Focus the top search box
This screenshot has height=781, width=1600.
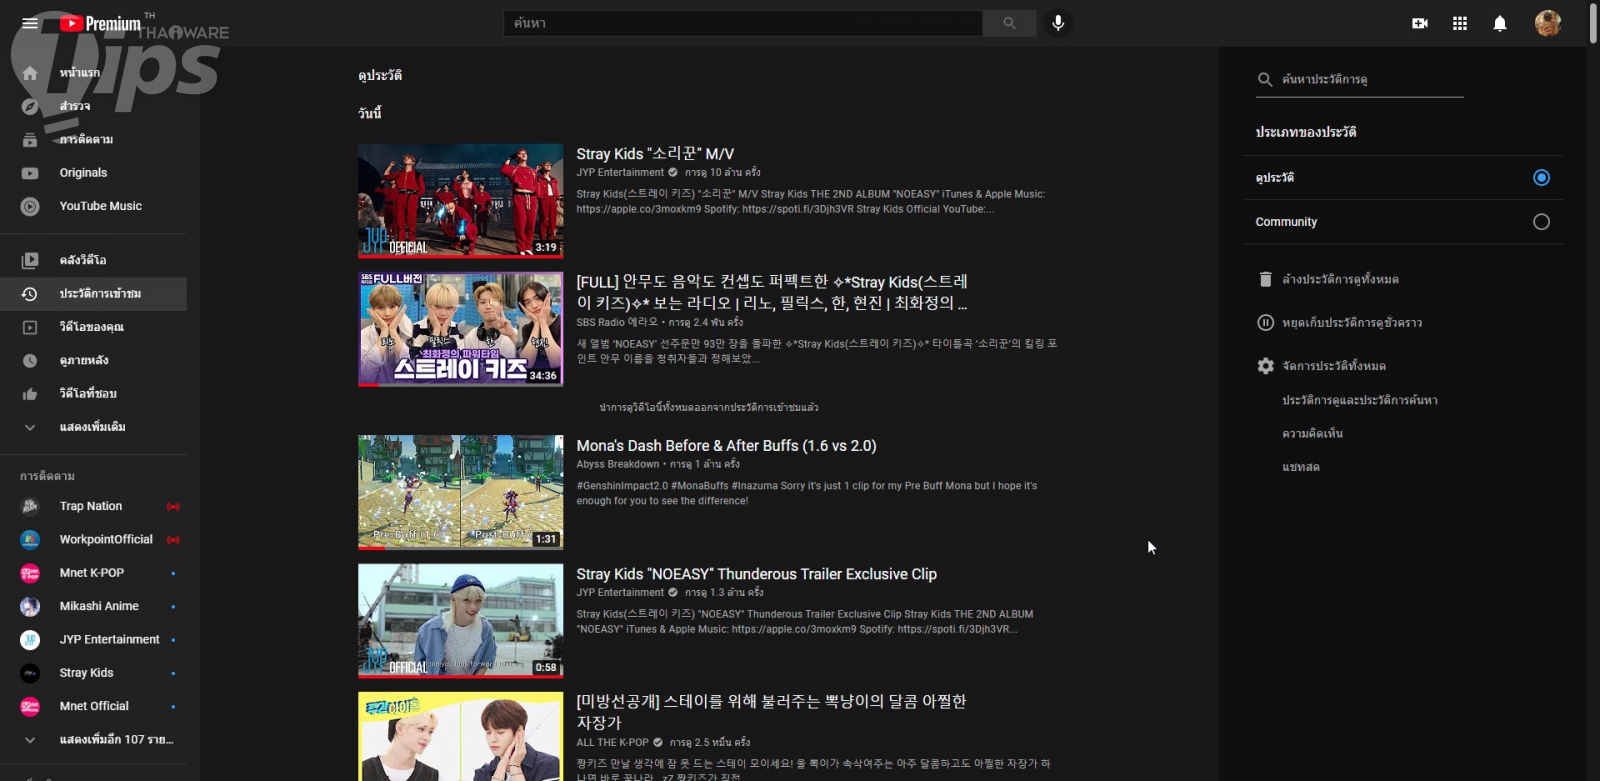point(743,23)
